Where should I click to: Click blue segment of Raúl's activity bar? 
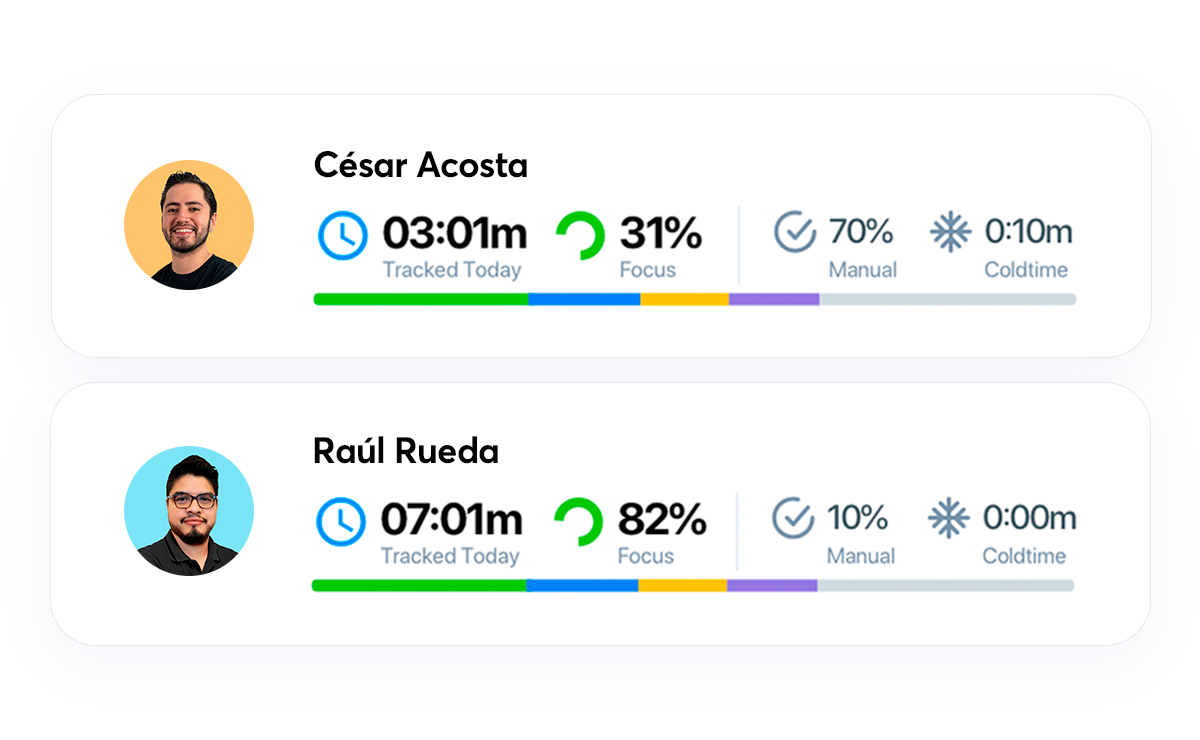(x=582, y=585)
